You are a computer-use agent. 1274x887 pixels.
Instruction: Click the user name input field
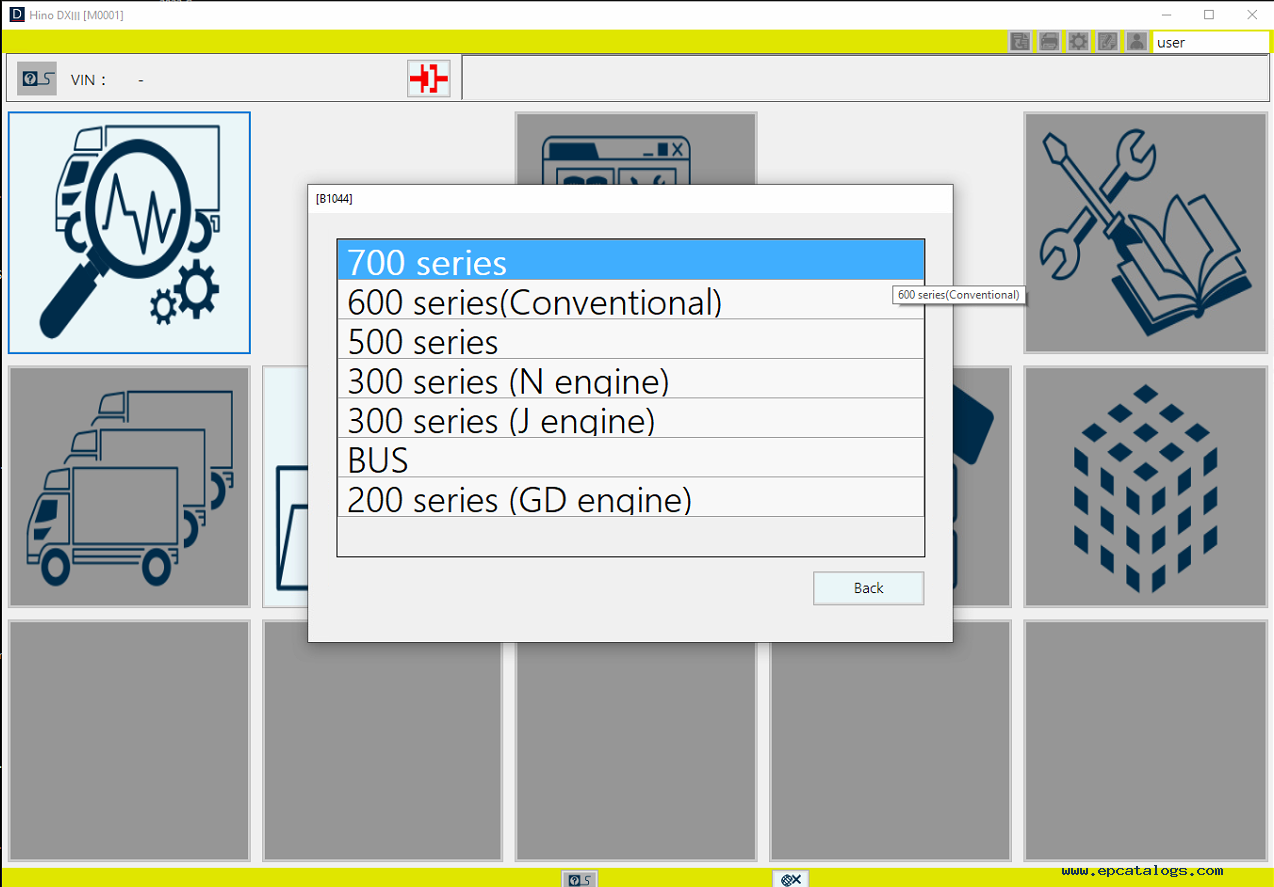click(1210, 42)
